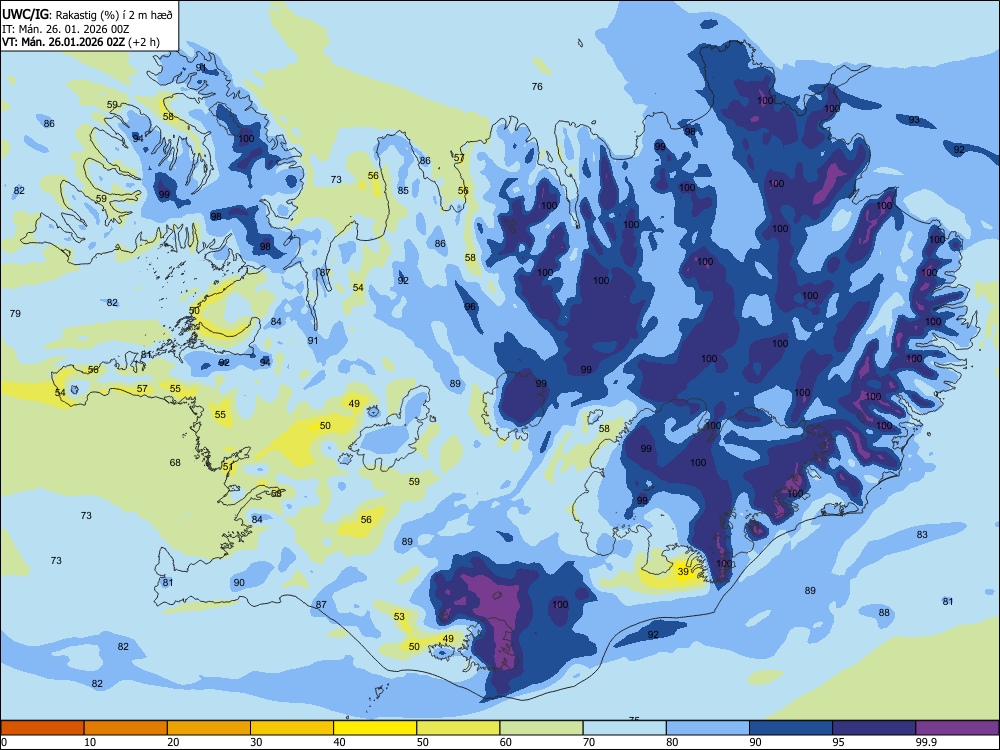Select the medium blue 80–90 legend swatch
This screenshot has width=1000, height=750.
coord(708,728)
